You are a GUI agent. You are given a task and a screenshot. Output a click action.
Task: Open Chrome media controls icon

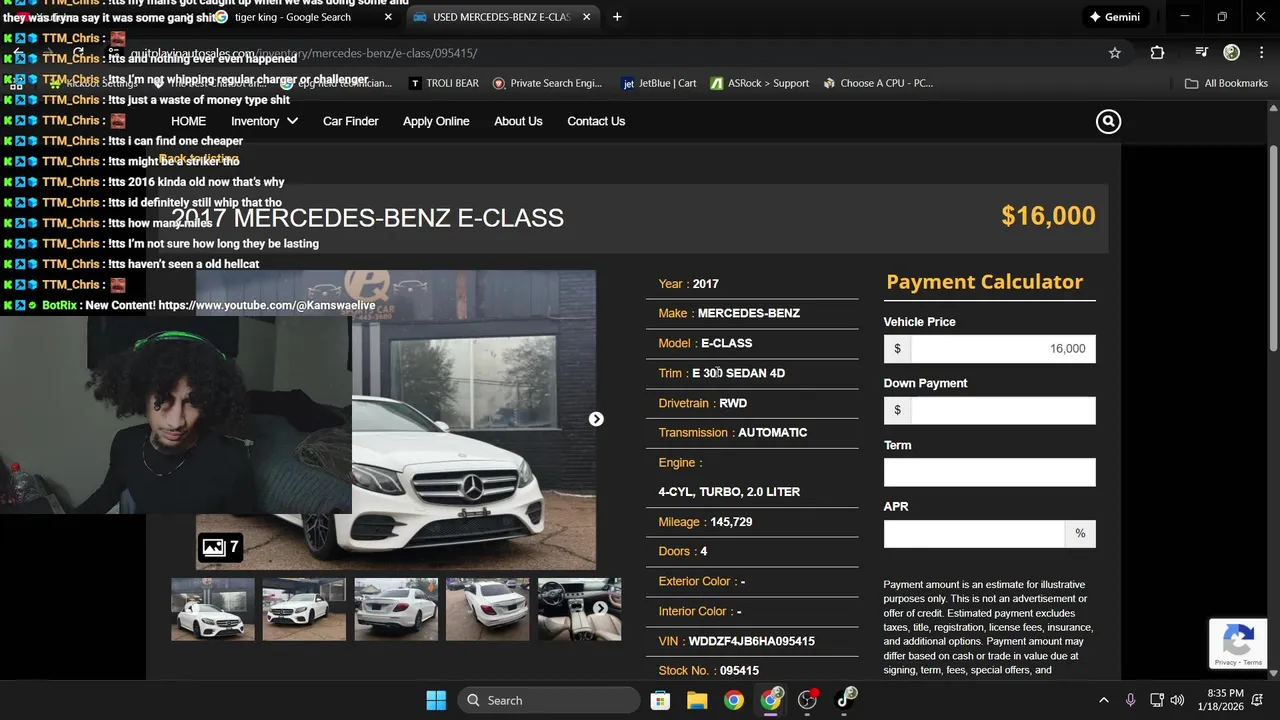(1201, 53)
